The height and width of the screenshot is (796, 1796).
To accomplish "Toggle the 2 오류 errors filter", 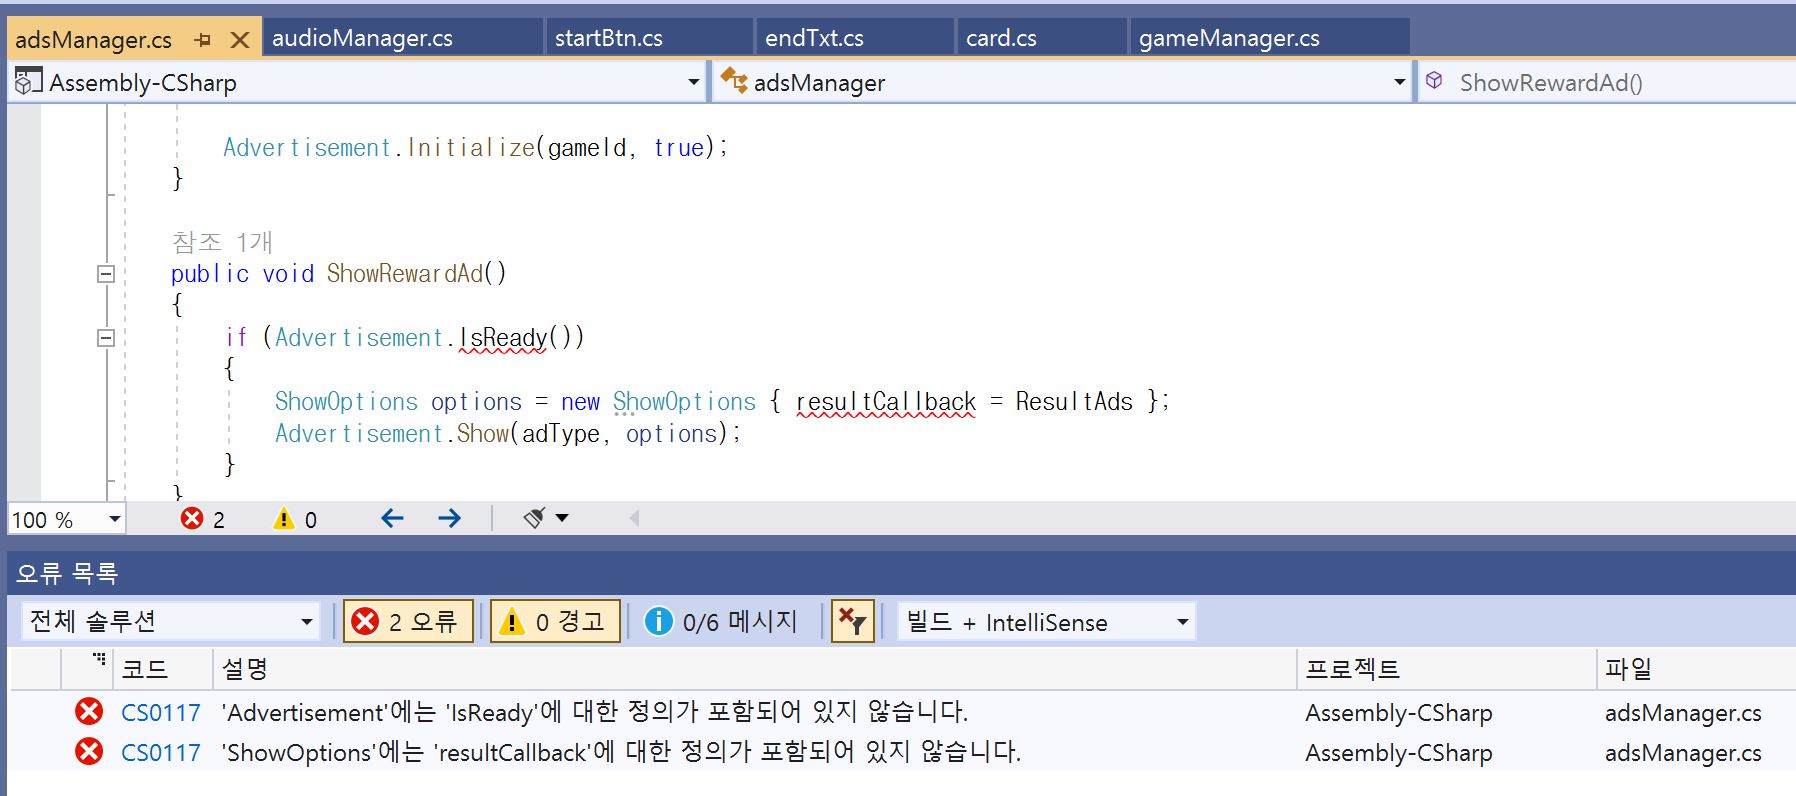I will 408,622.
